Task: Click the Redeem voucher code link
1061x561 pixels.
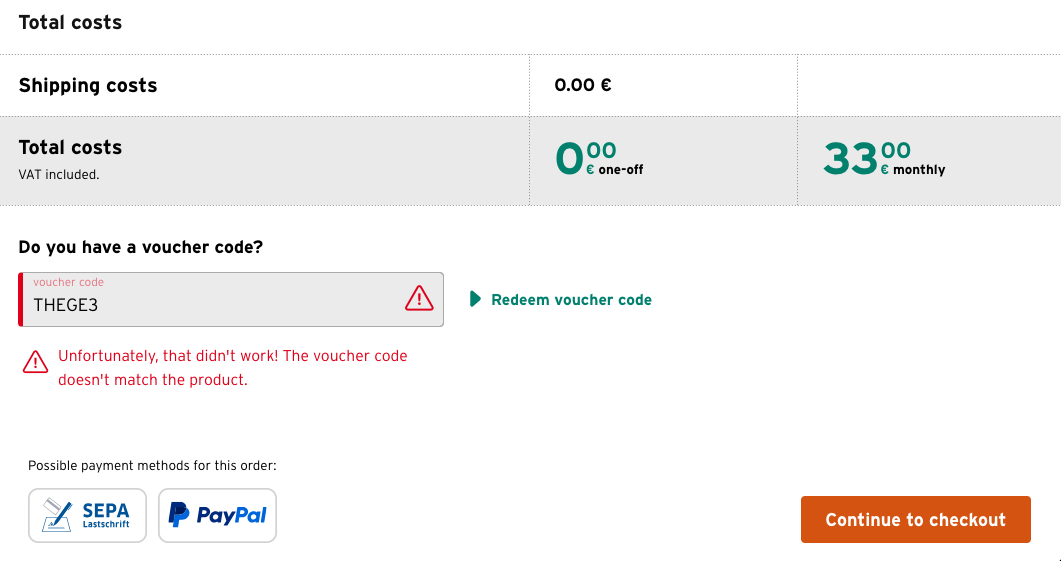Action: [x=571, y=299]
